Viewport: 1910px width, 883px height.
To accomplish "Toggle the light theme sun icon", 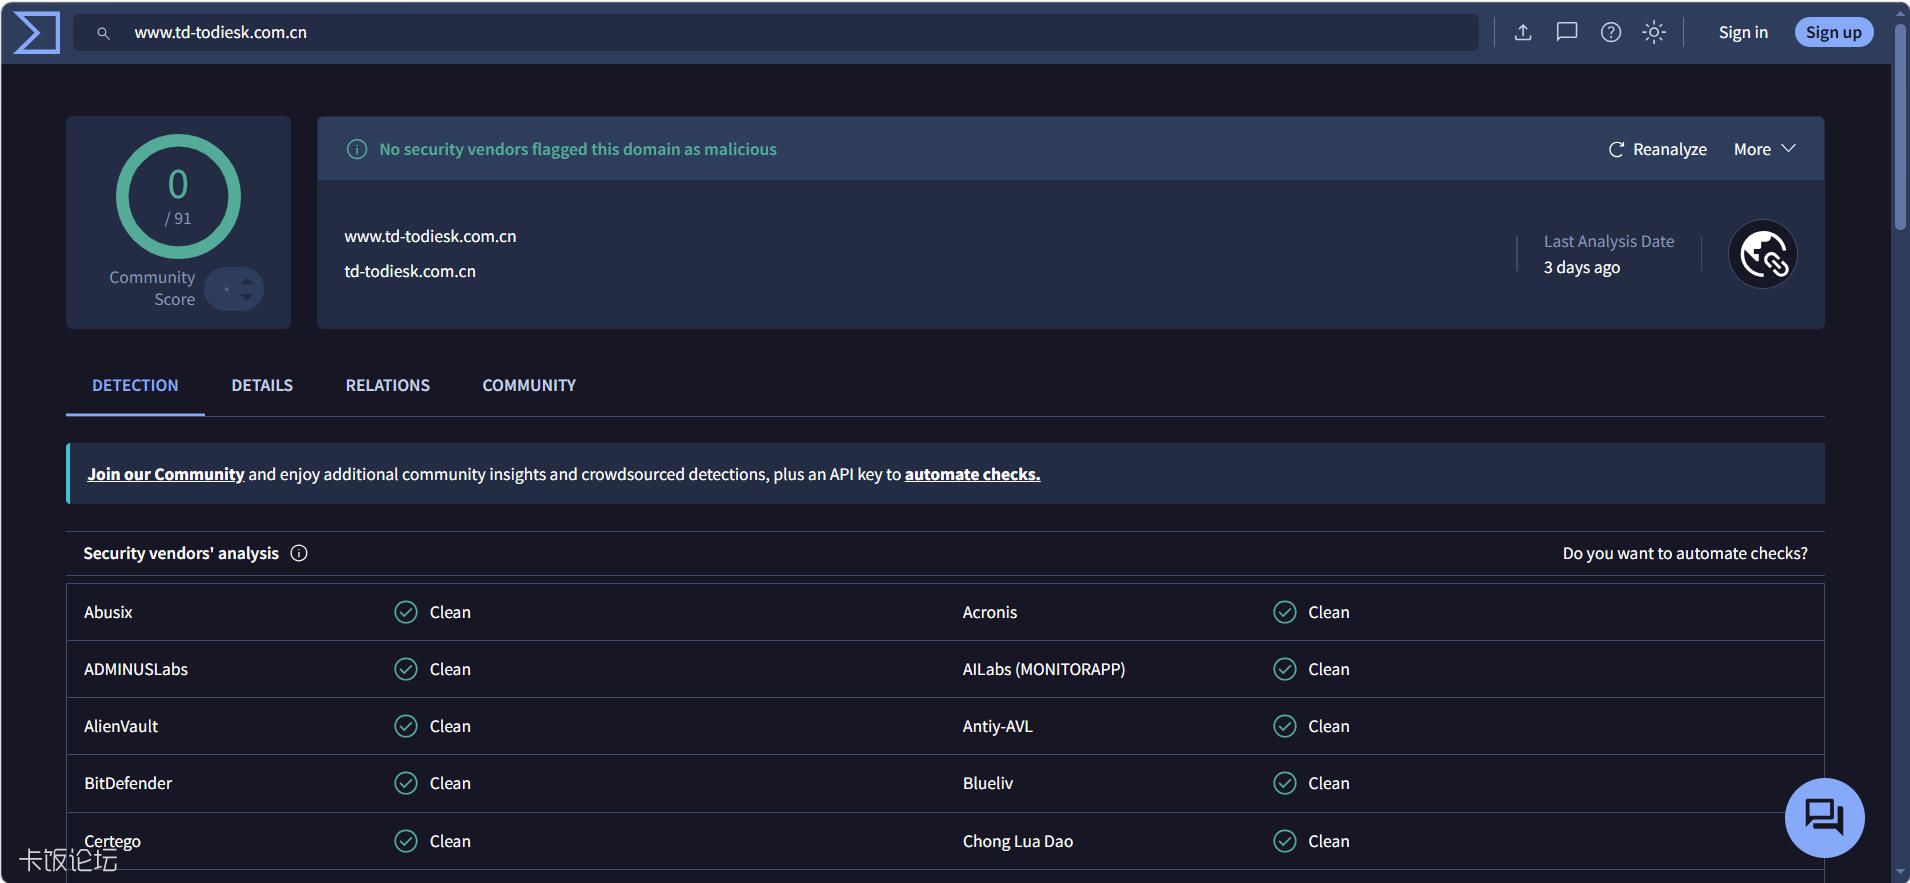I will pyautogui.click(x=1654, y=32).
